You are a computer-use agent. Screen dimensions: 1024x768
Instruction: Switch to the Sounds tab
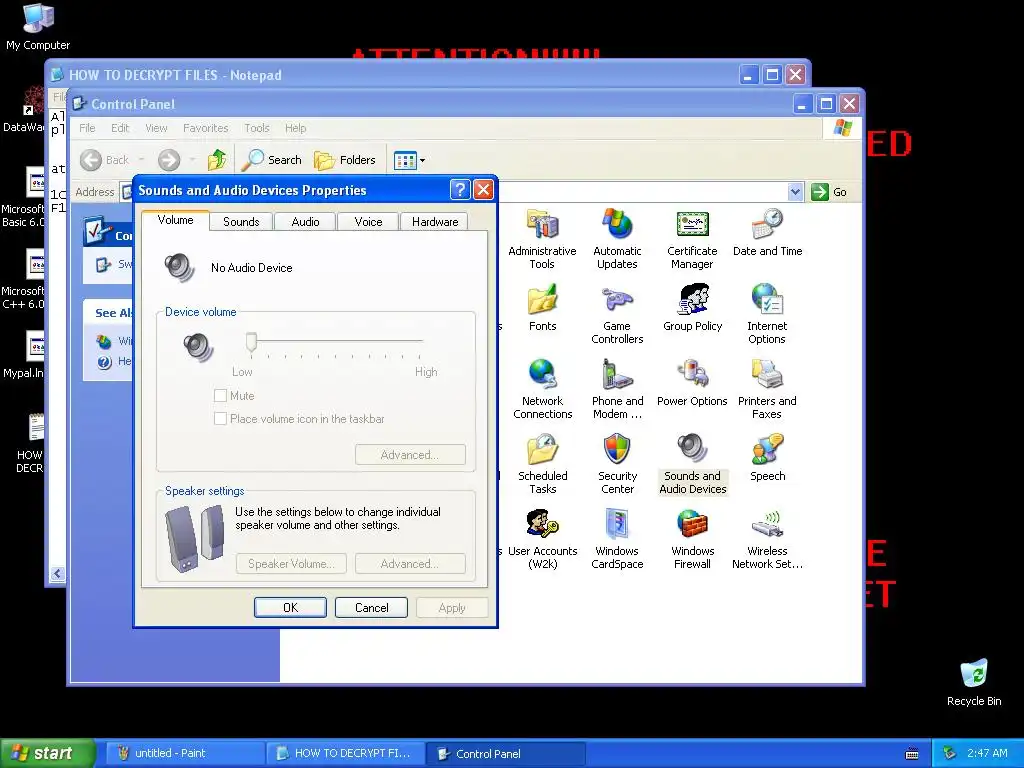click(x=241, y=221)
